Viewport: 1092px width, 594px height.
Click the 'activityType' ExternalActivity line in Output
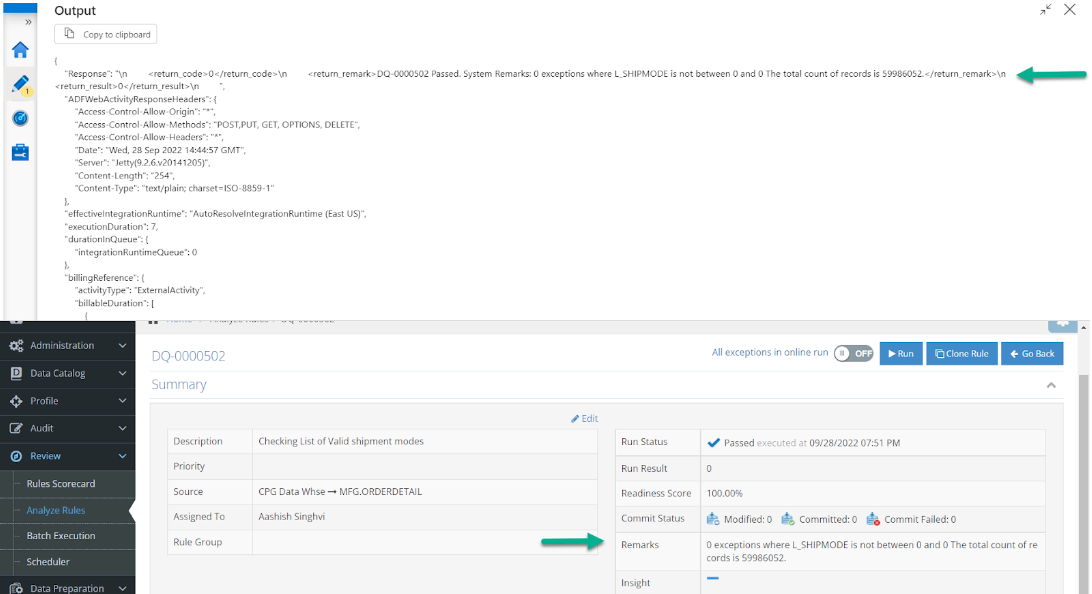[140, 290]
